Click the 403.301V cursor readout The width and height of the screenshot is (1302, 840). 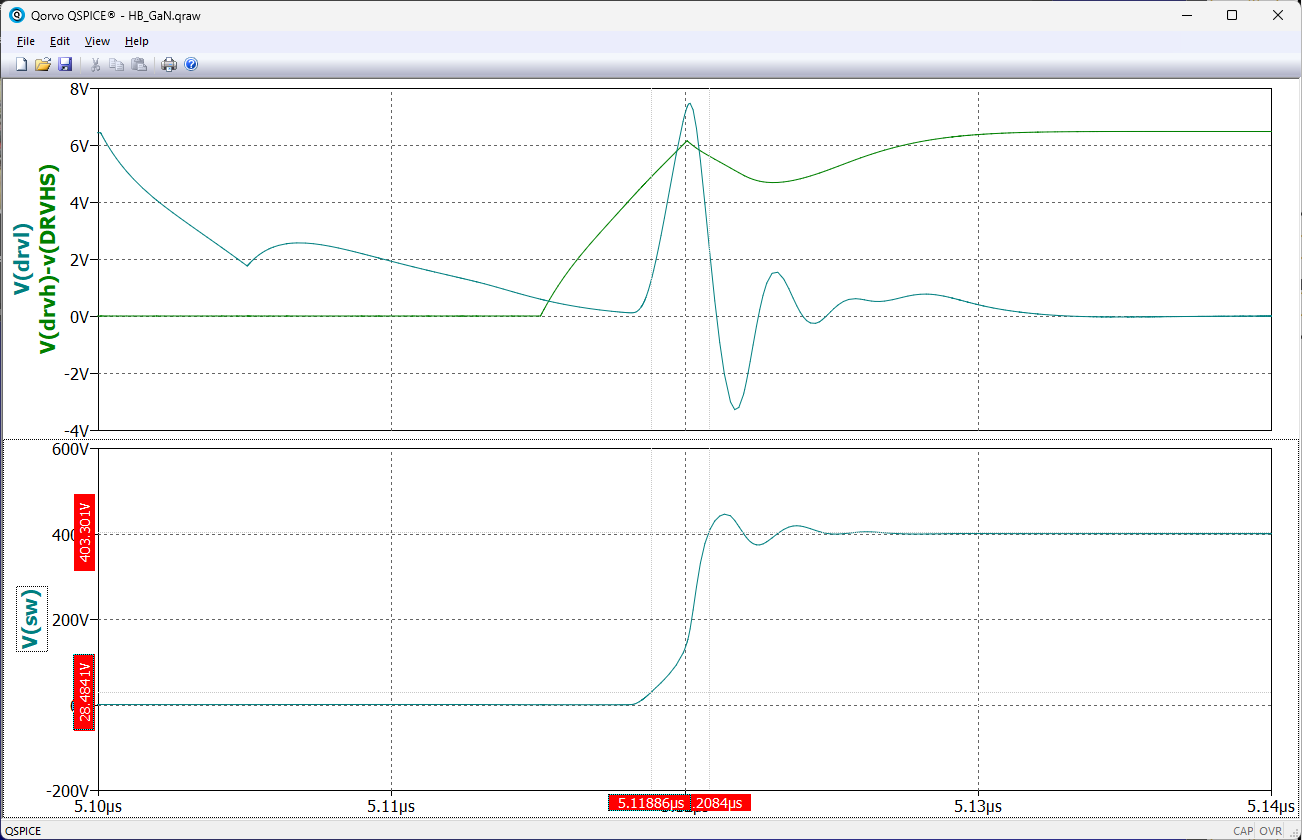point(85,533)
